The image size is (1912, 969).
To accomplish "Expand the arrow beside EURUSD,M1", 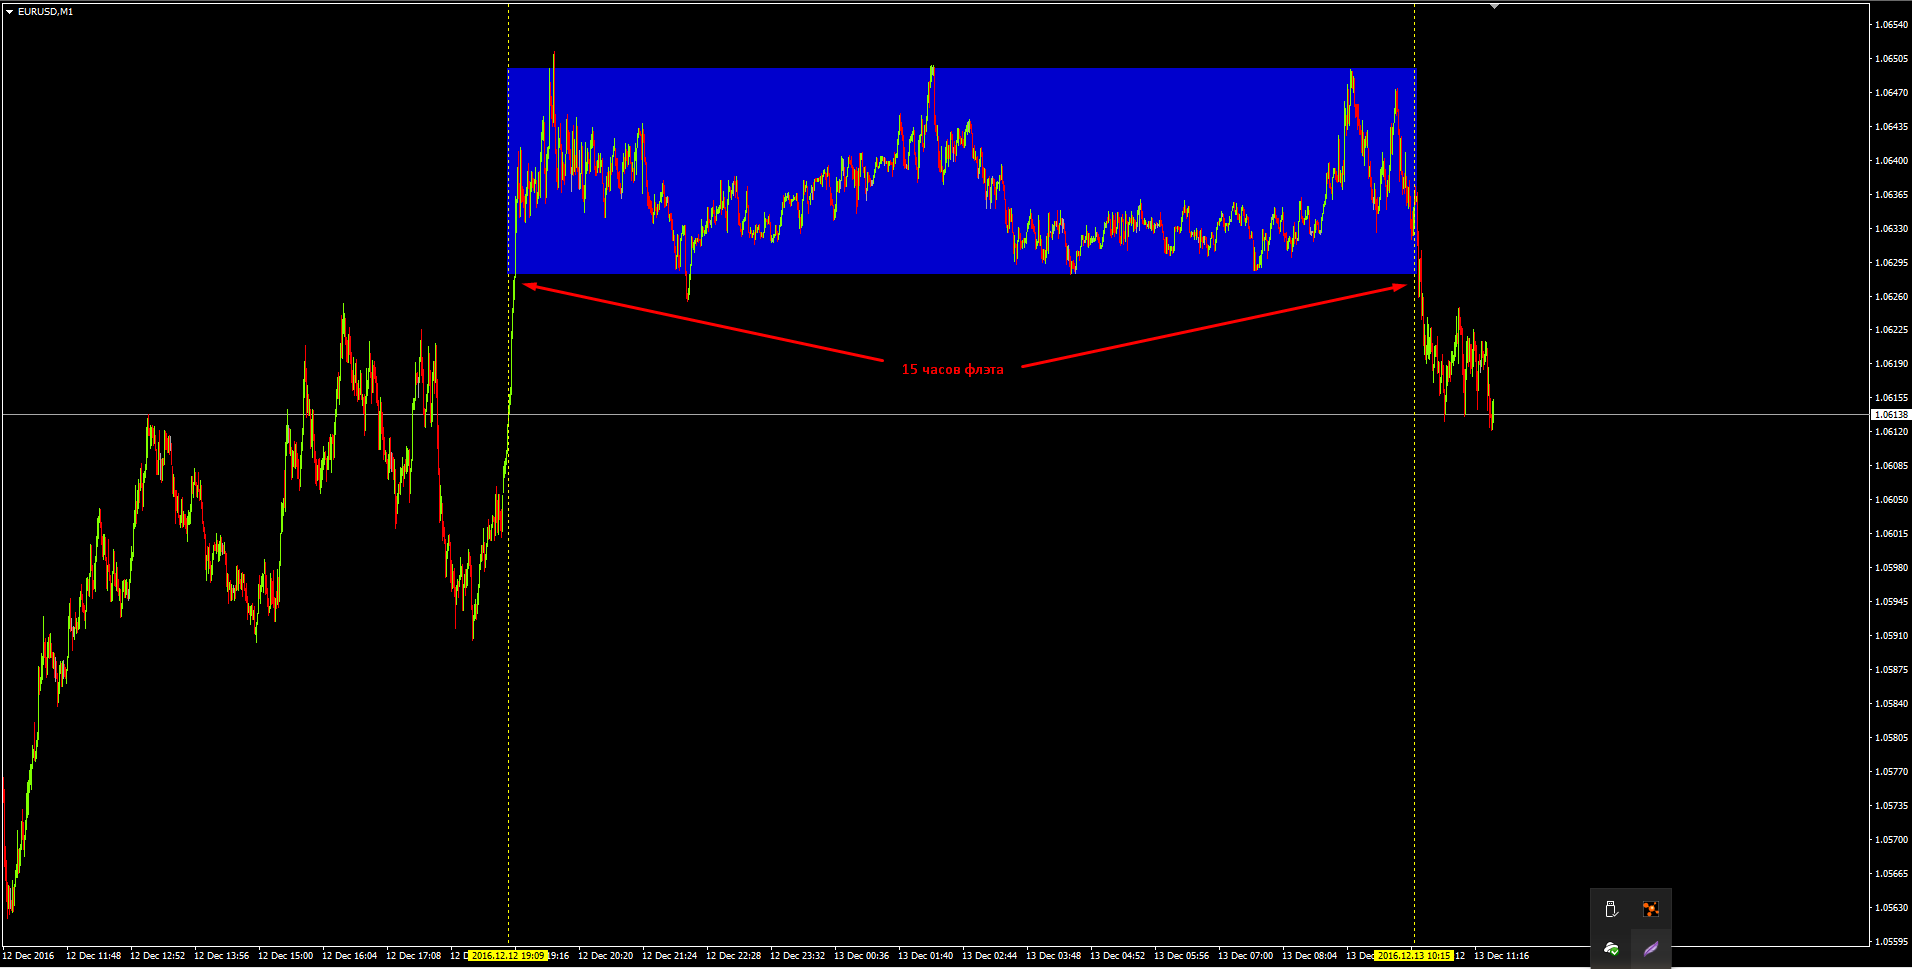I will click(9, 12).
